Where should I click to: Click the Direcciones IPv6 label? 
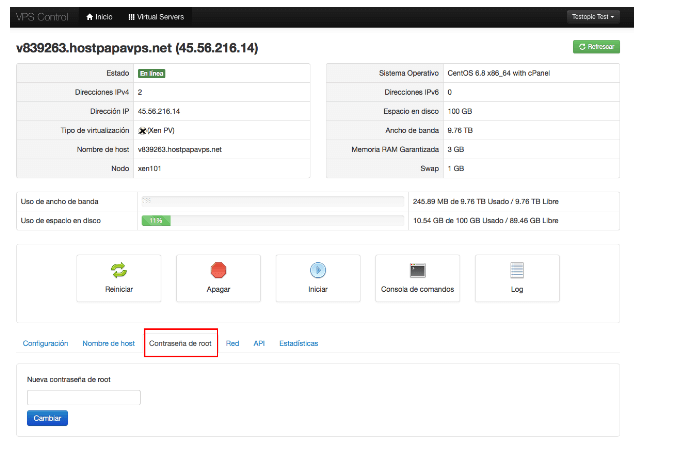(411, 92)
